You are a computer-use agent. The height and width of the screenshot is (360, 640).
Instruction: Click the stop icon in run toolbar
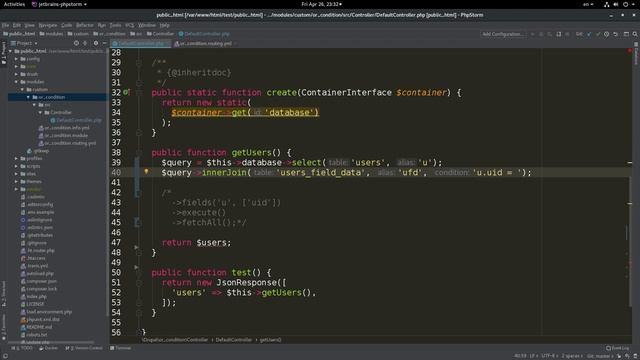[567, 34]
